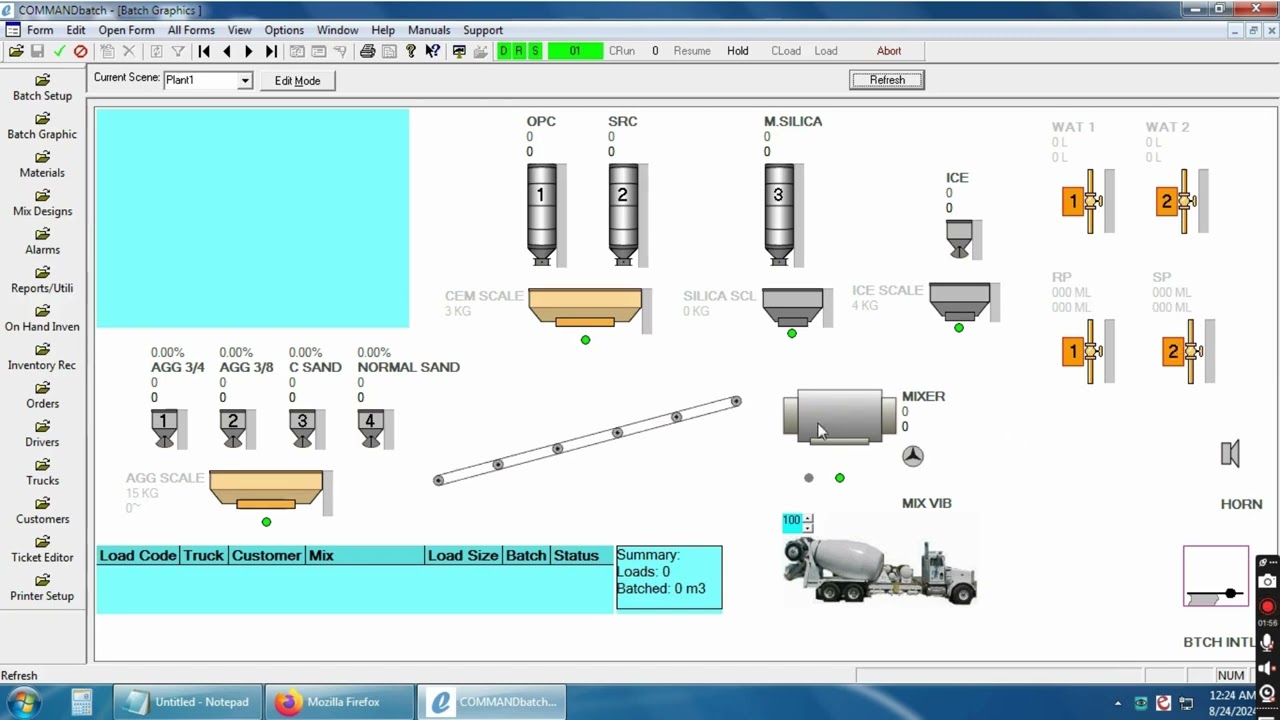This screenshot has width=1280, height=720.
Task: Click the Hold command
Action: [738, 51]
